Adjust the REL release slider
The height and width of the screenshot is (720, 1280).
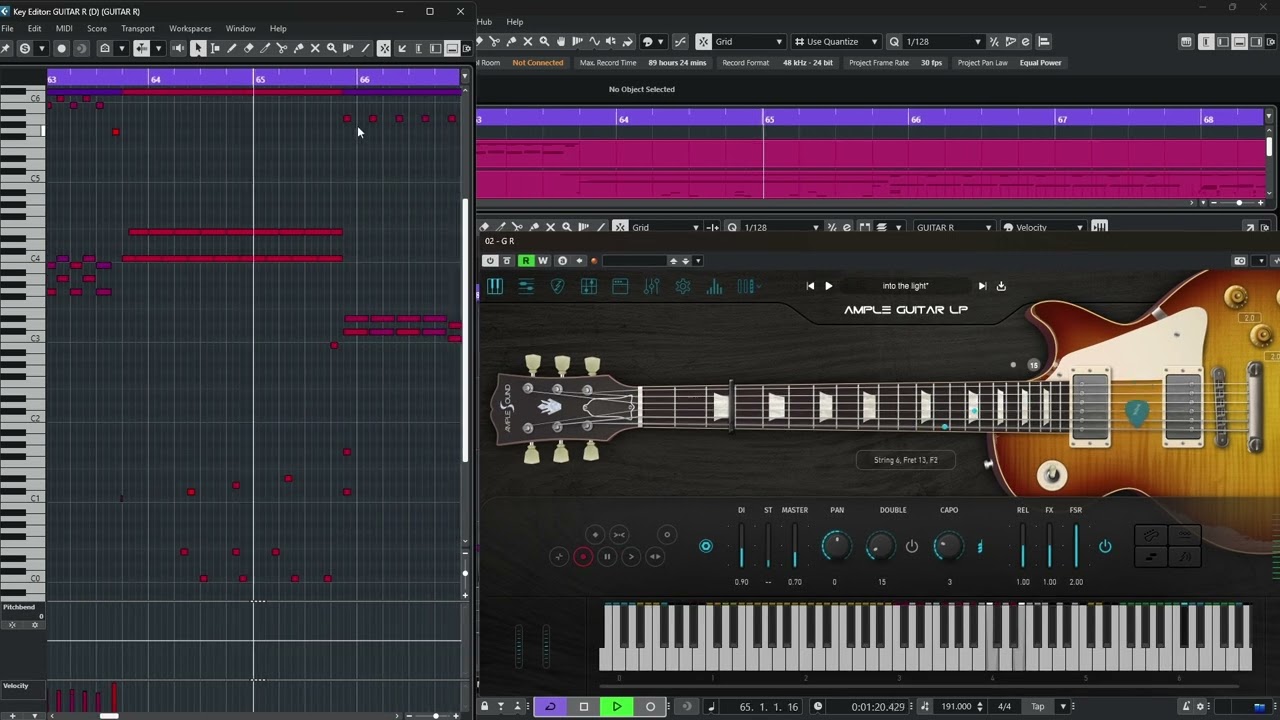click(1022, 546)
